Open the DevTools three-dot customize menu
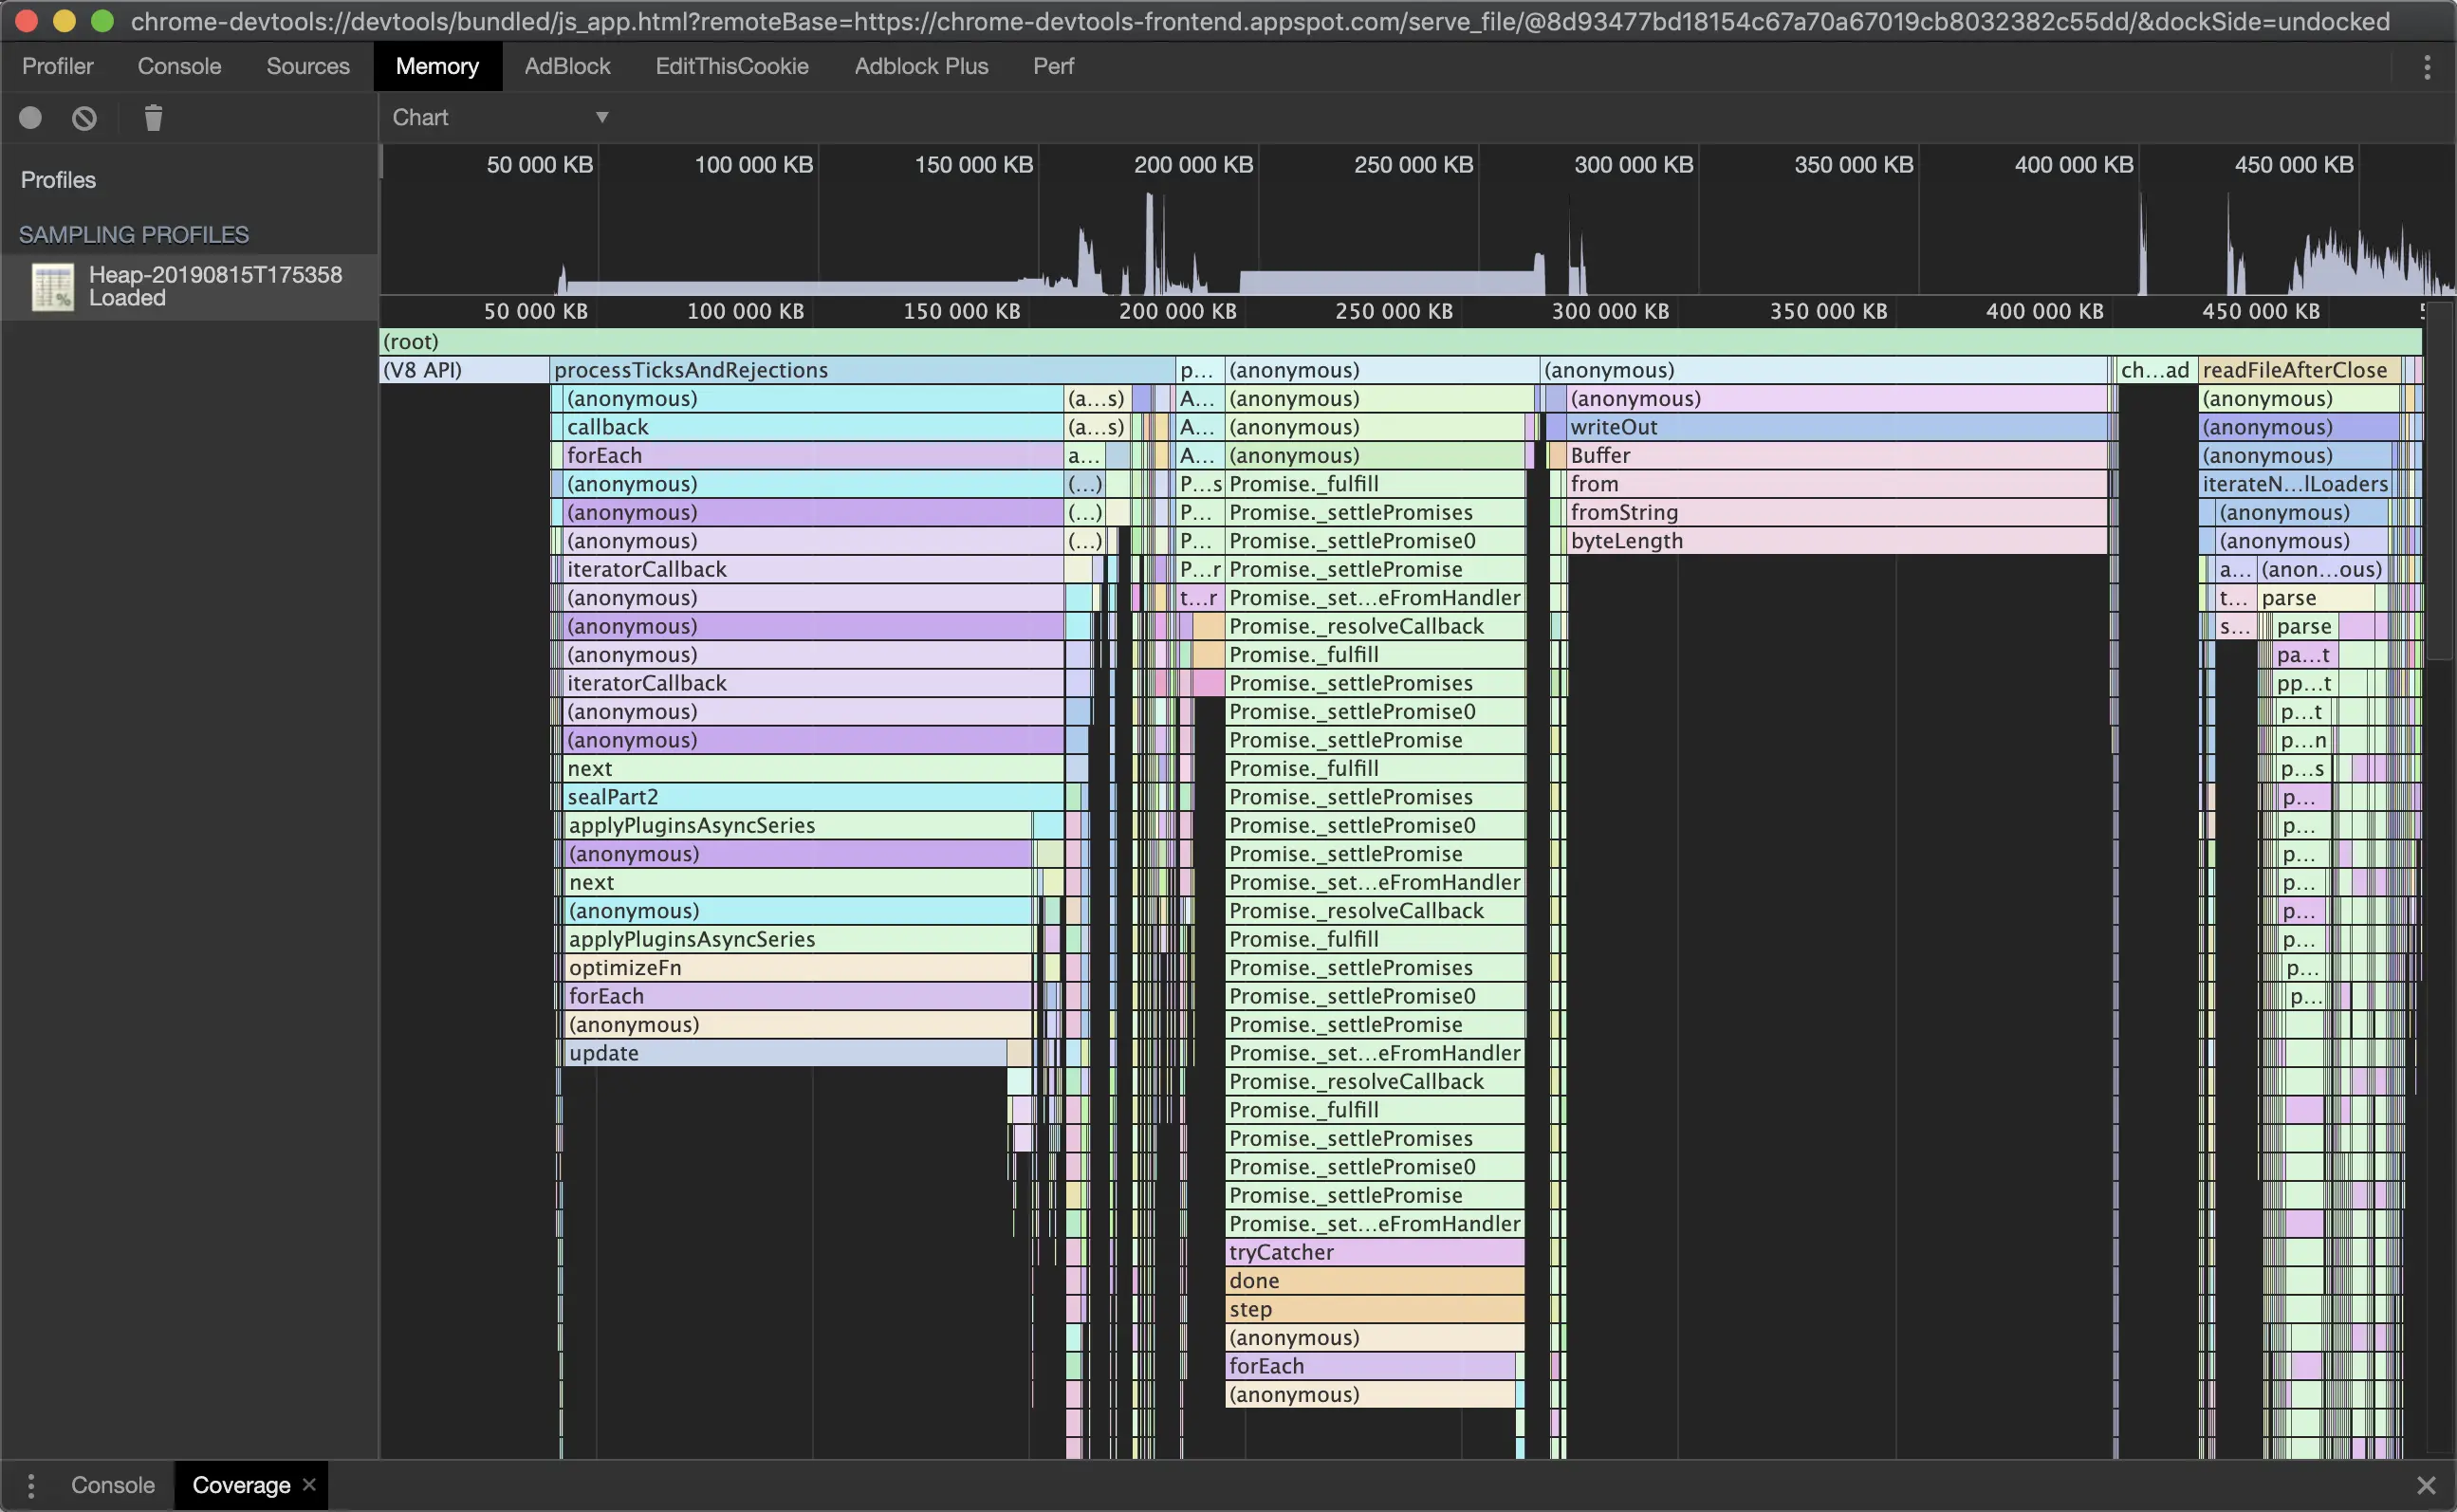This screenshot has width=2457, height=1512. [2427, 67]
